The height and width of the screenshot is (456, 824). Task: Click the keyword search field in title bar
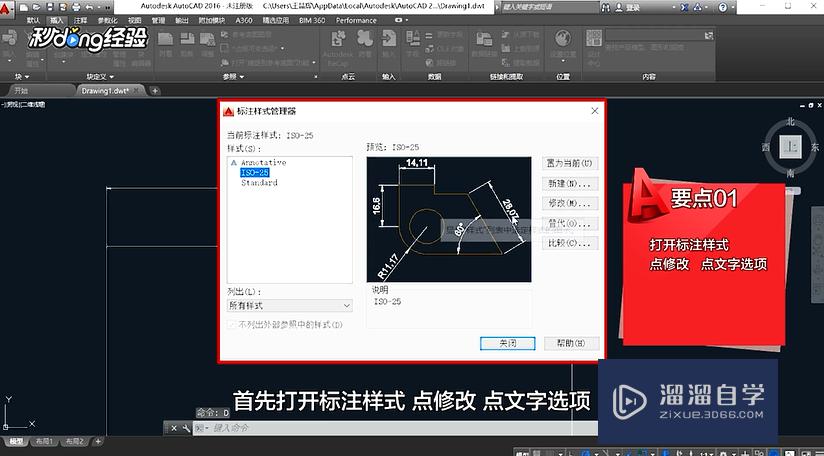coord(549,7)
